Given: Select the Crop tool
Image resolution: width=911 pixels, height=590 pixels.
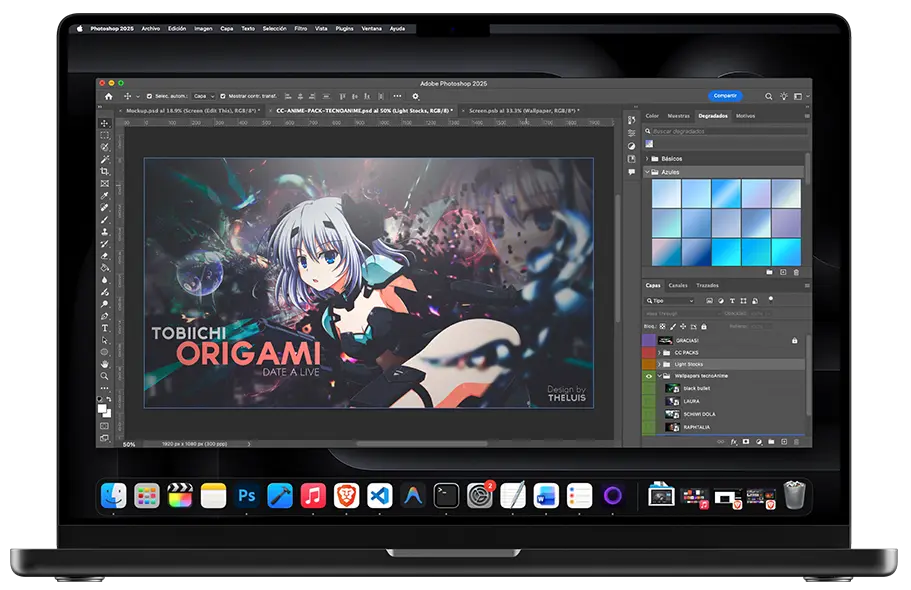Looking at the screenshot, I should click(x=105, y=171).
